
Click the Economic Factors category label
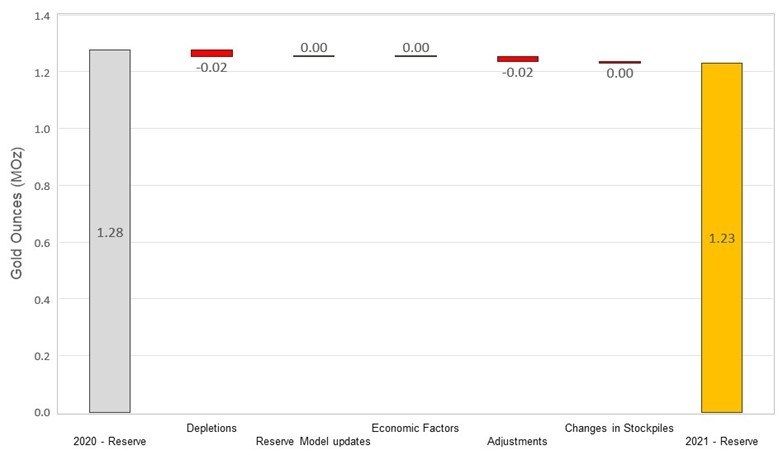click(415, 428)
